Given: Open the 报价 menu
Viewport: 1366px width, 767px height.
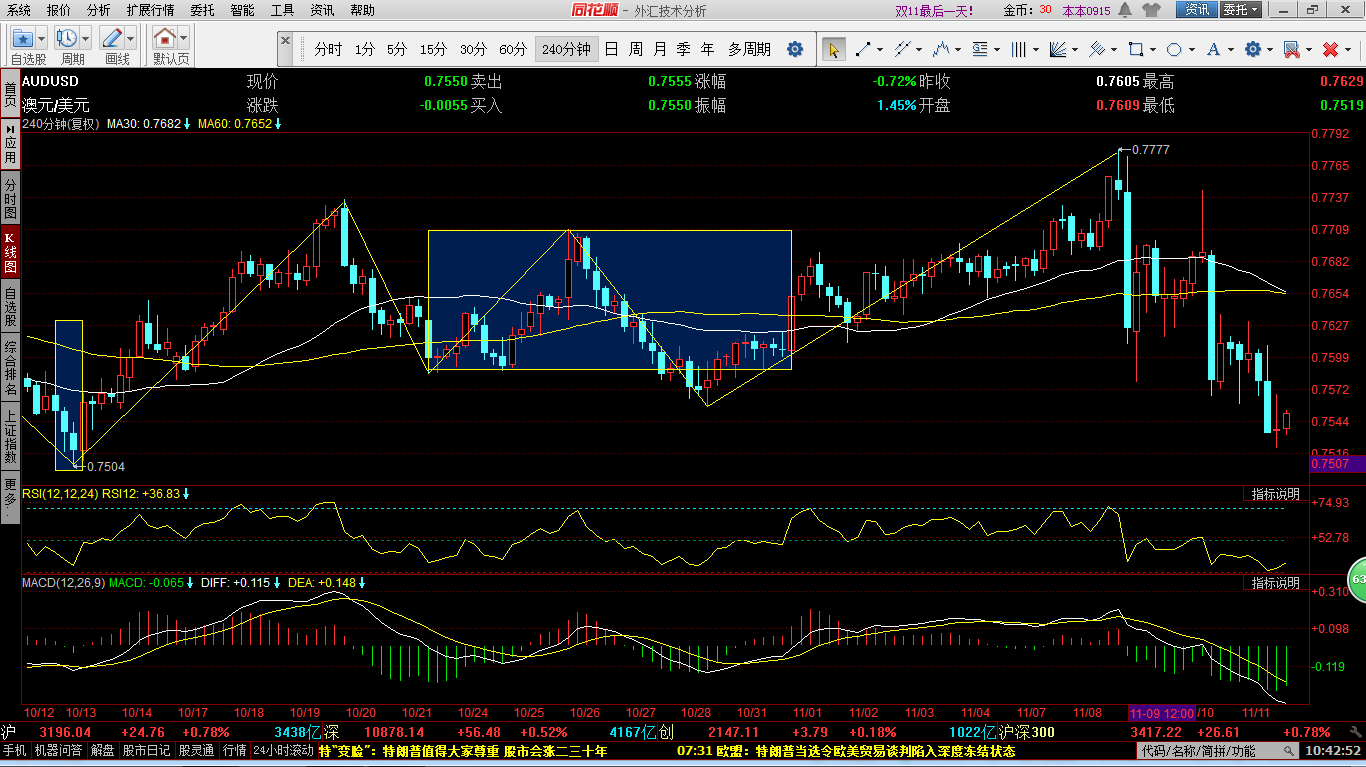Looking at the screenshot, I should (x=59, y=10).
